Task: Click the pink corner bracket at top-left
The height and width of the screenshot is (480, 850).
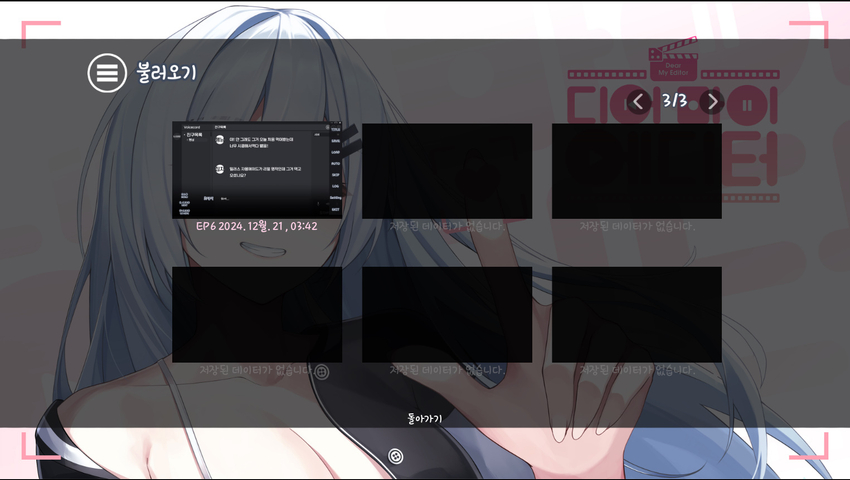Action: (x=38, y=32)
